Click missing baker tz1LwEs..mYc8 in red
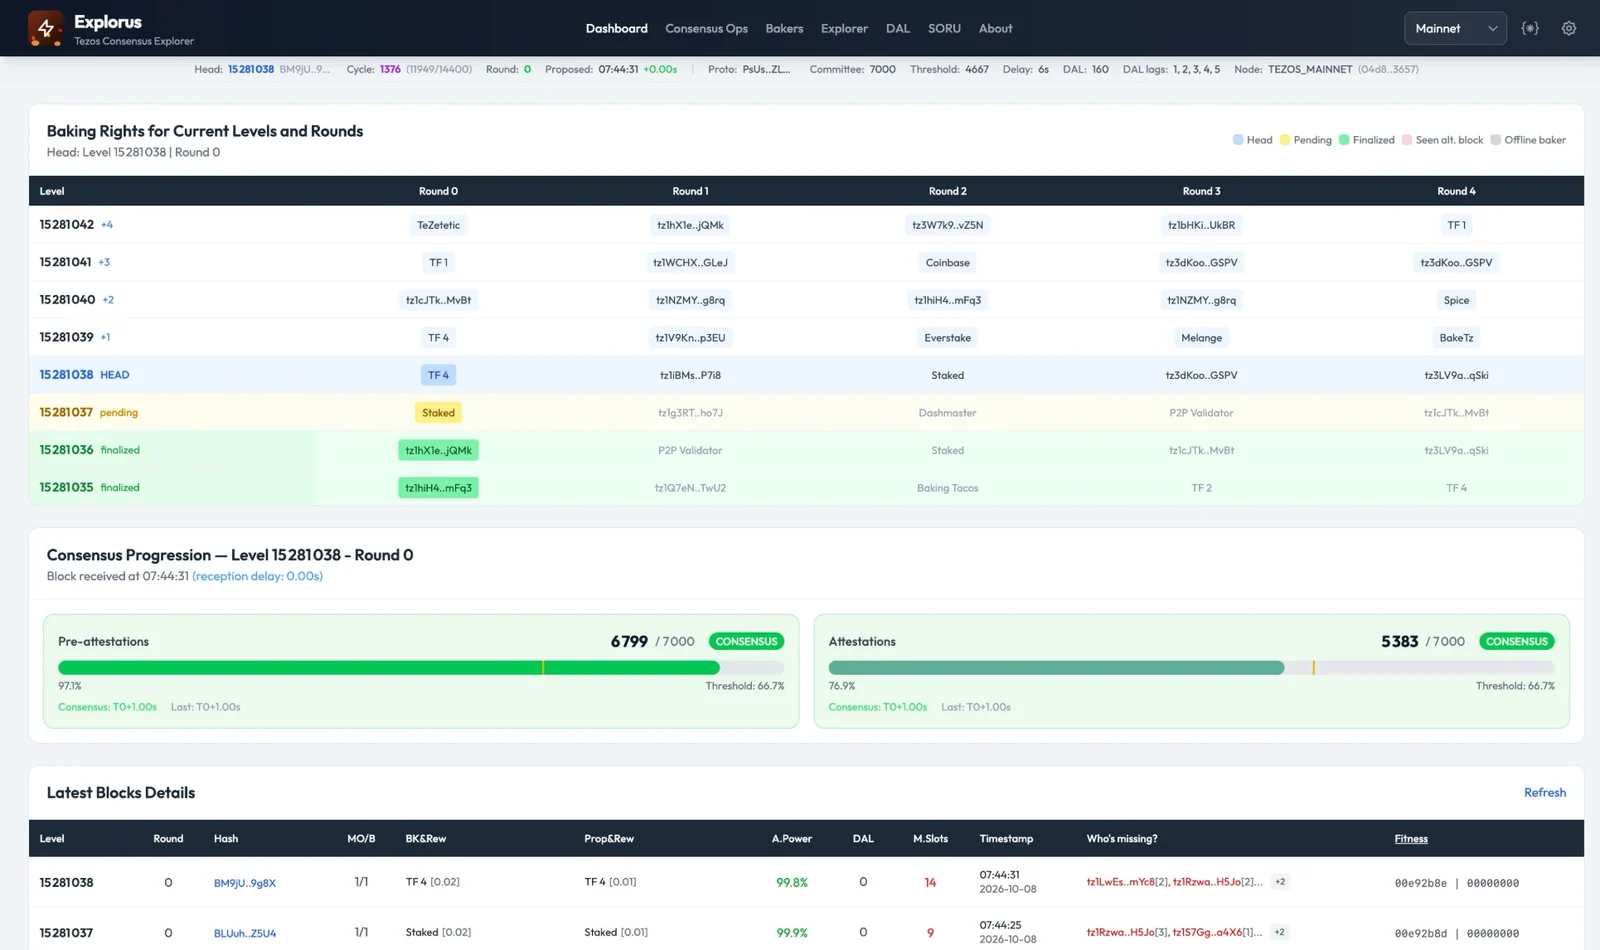 click(1120, 882)
